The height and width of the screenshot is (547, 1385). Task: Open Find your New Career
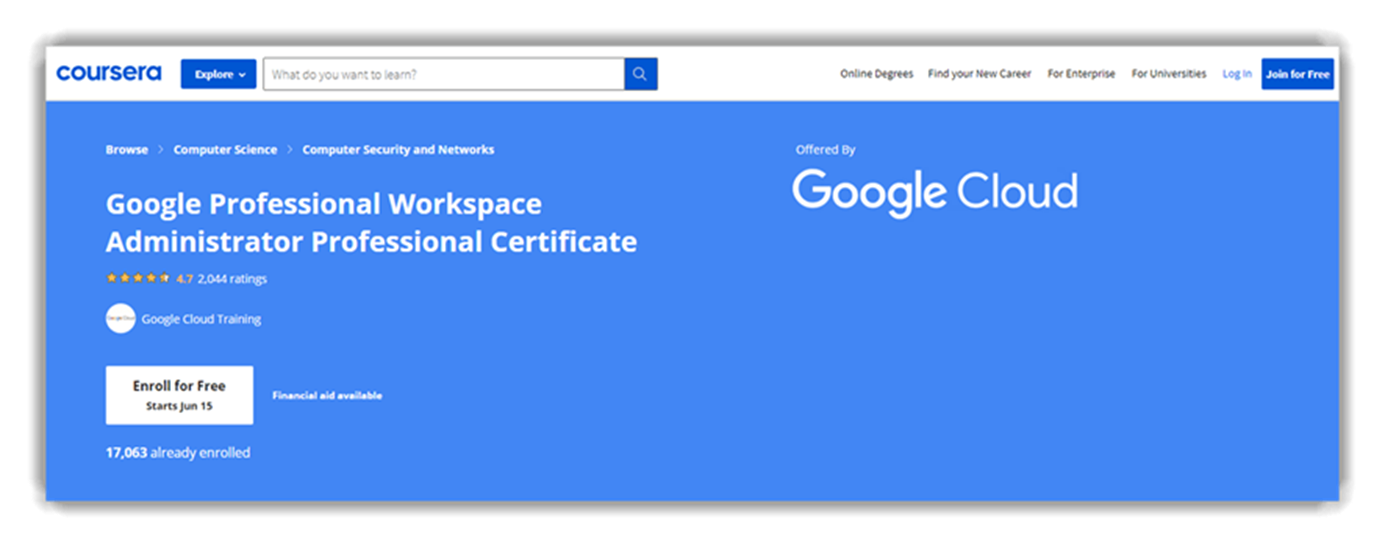coord(979,74)
